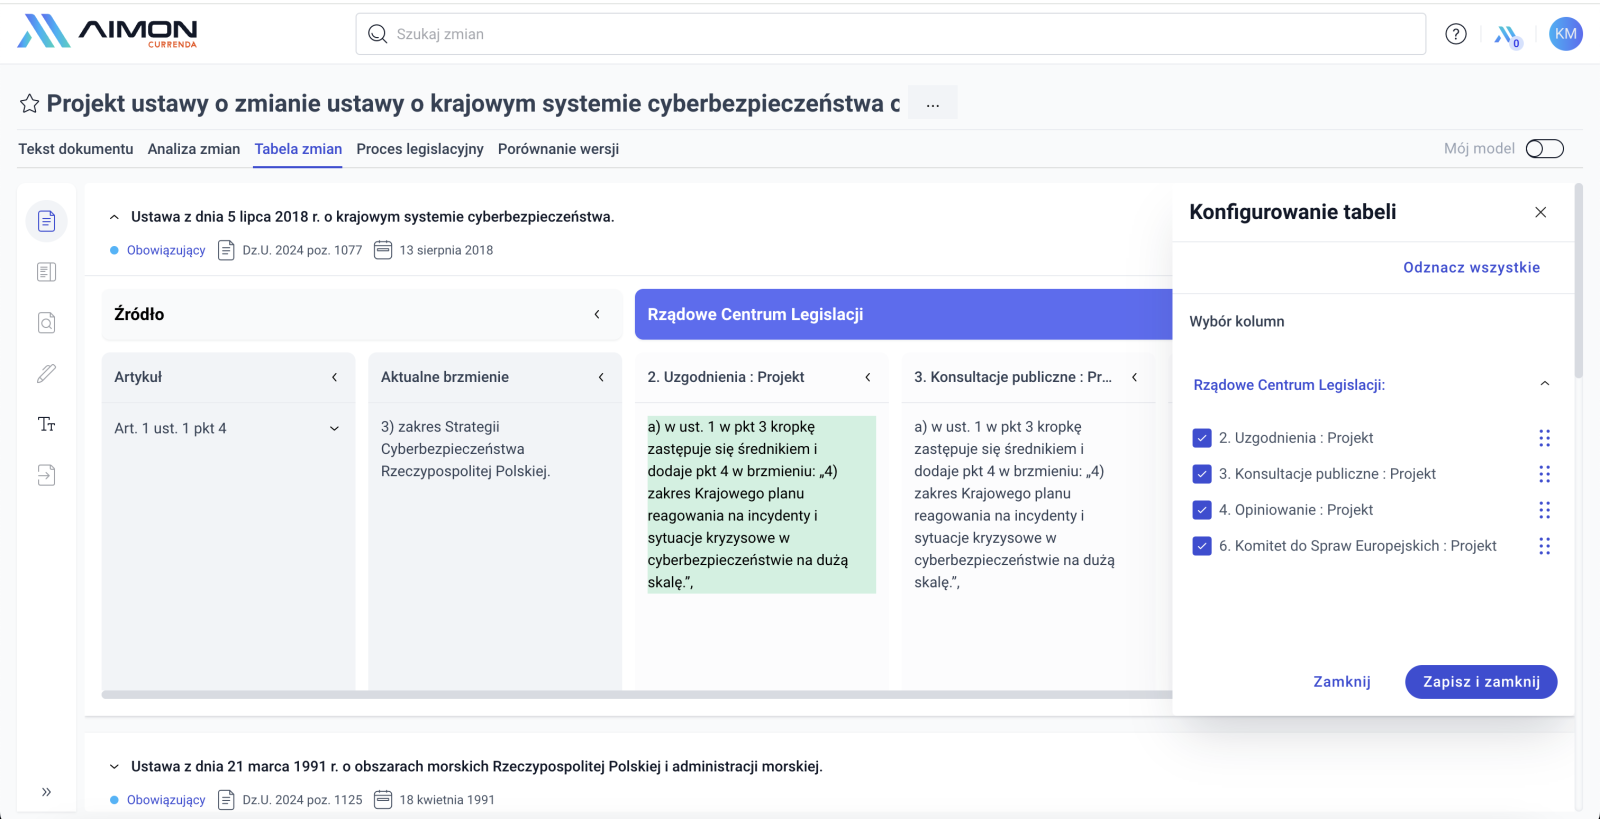Collapse the Źródło column group
Screen dimensions: 1600x819
pyautogui.click(x=597, y=314)
